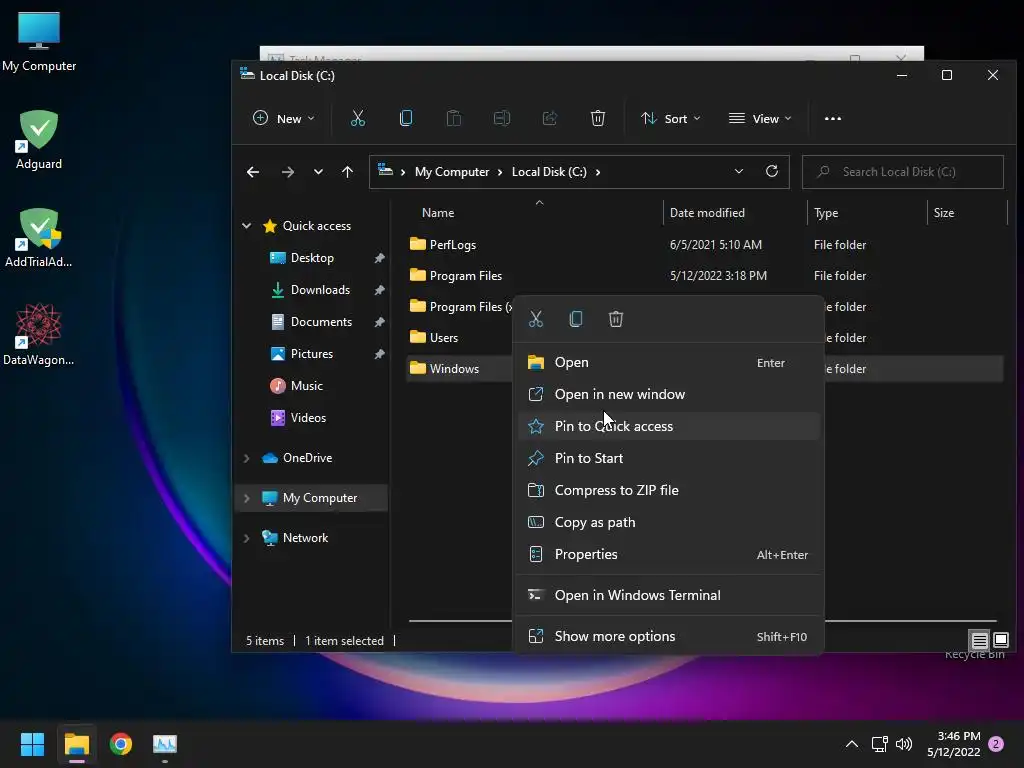Click the Copy icon in Explorer toolbar
Viewport: 1024px width, 768px height.
(x=406, y=118)
